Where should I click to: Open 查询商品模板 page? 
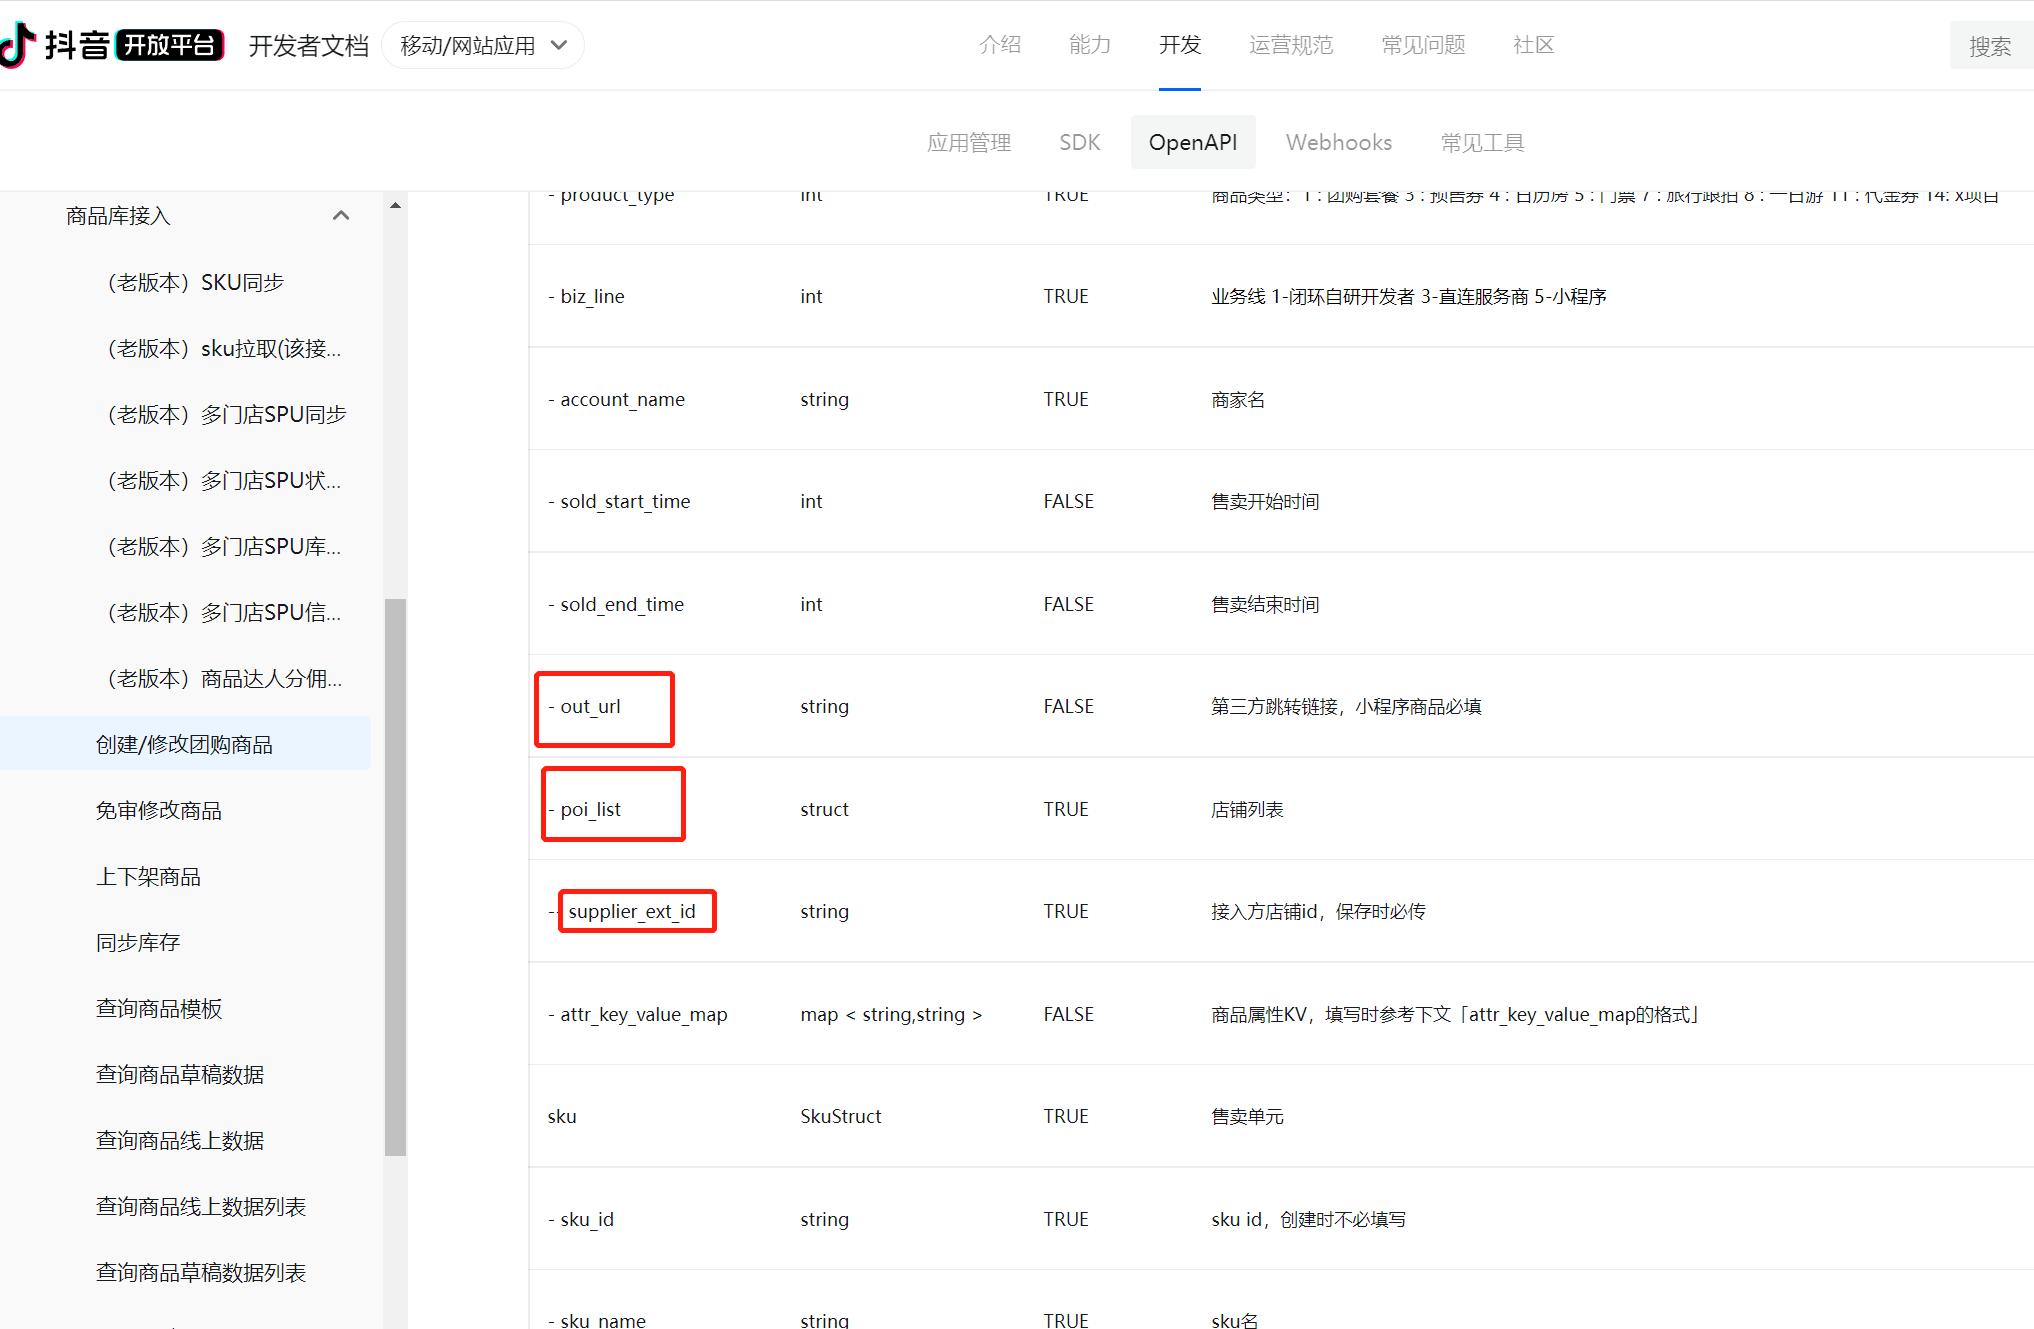pos(158,1008)
